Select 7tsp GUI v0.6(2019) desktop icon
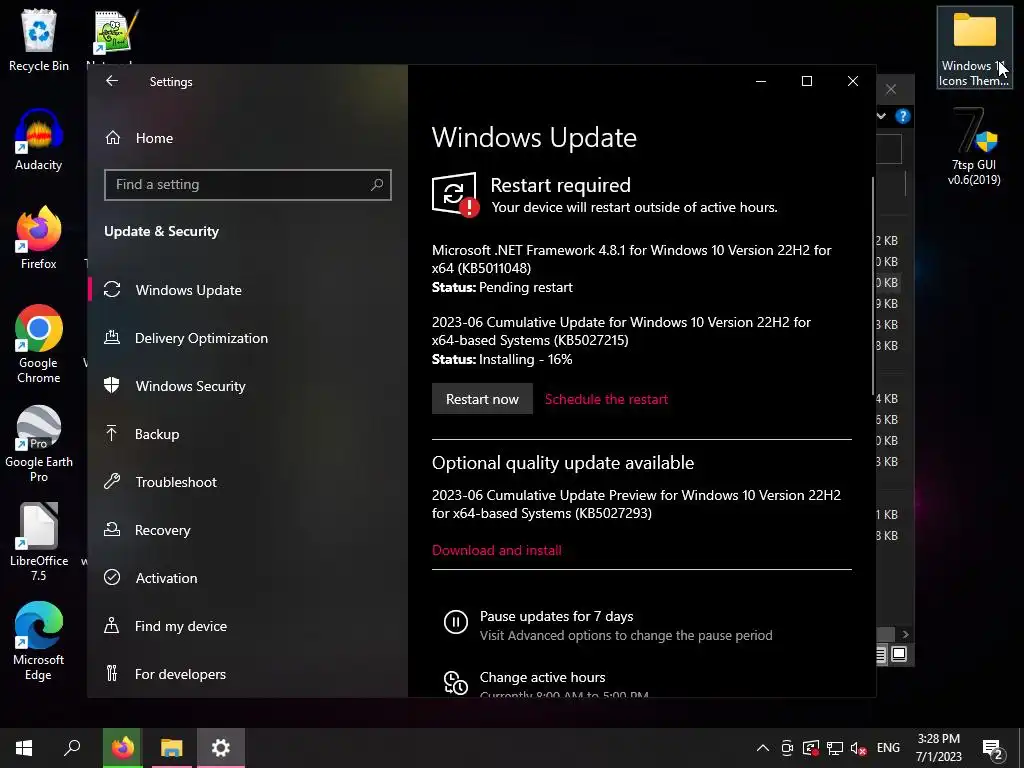 [974, 147]
